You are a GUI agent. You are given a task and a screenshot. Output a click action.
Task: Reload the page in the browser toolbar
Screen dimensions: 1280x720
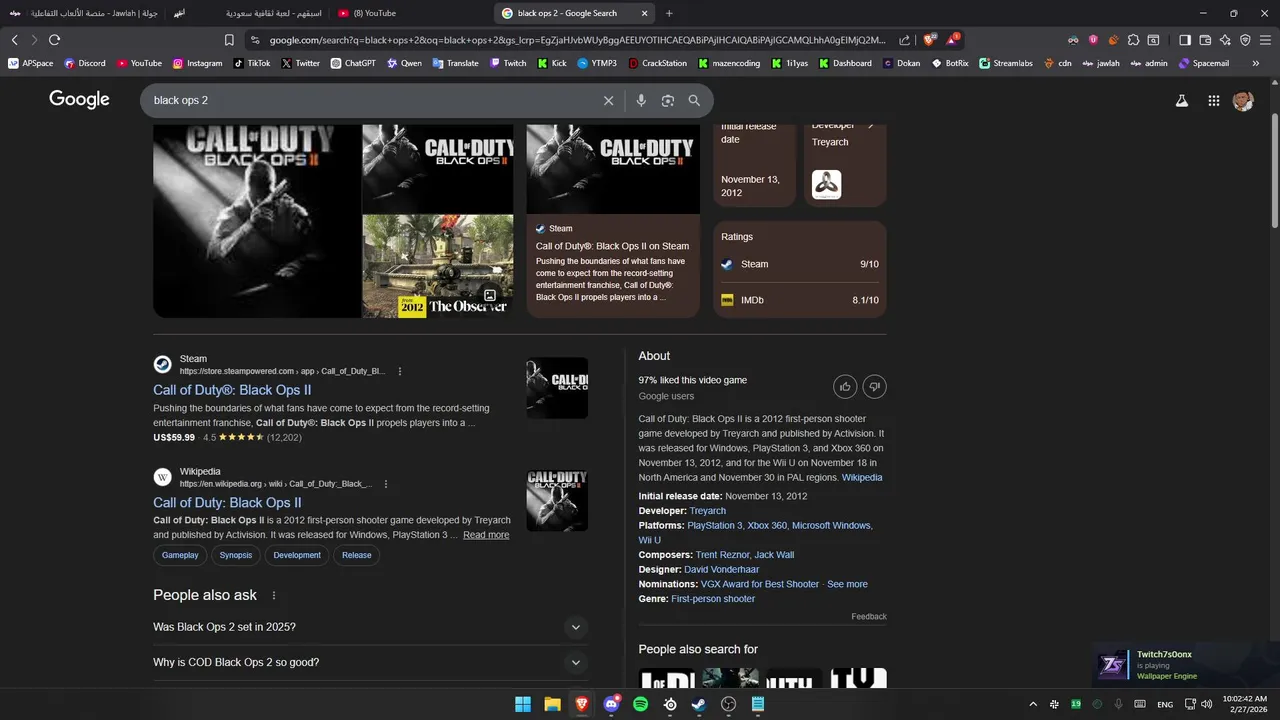pyautogui.click(x=54, y=40)
